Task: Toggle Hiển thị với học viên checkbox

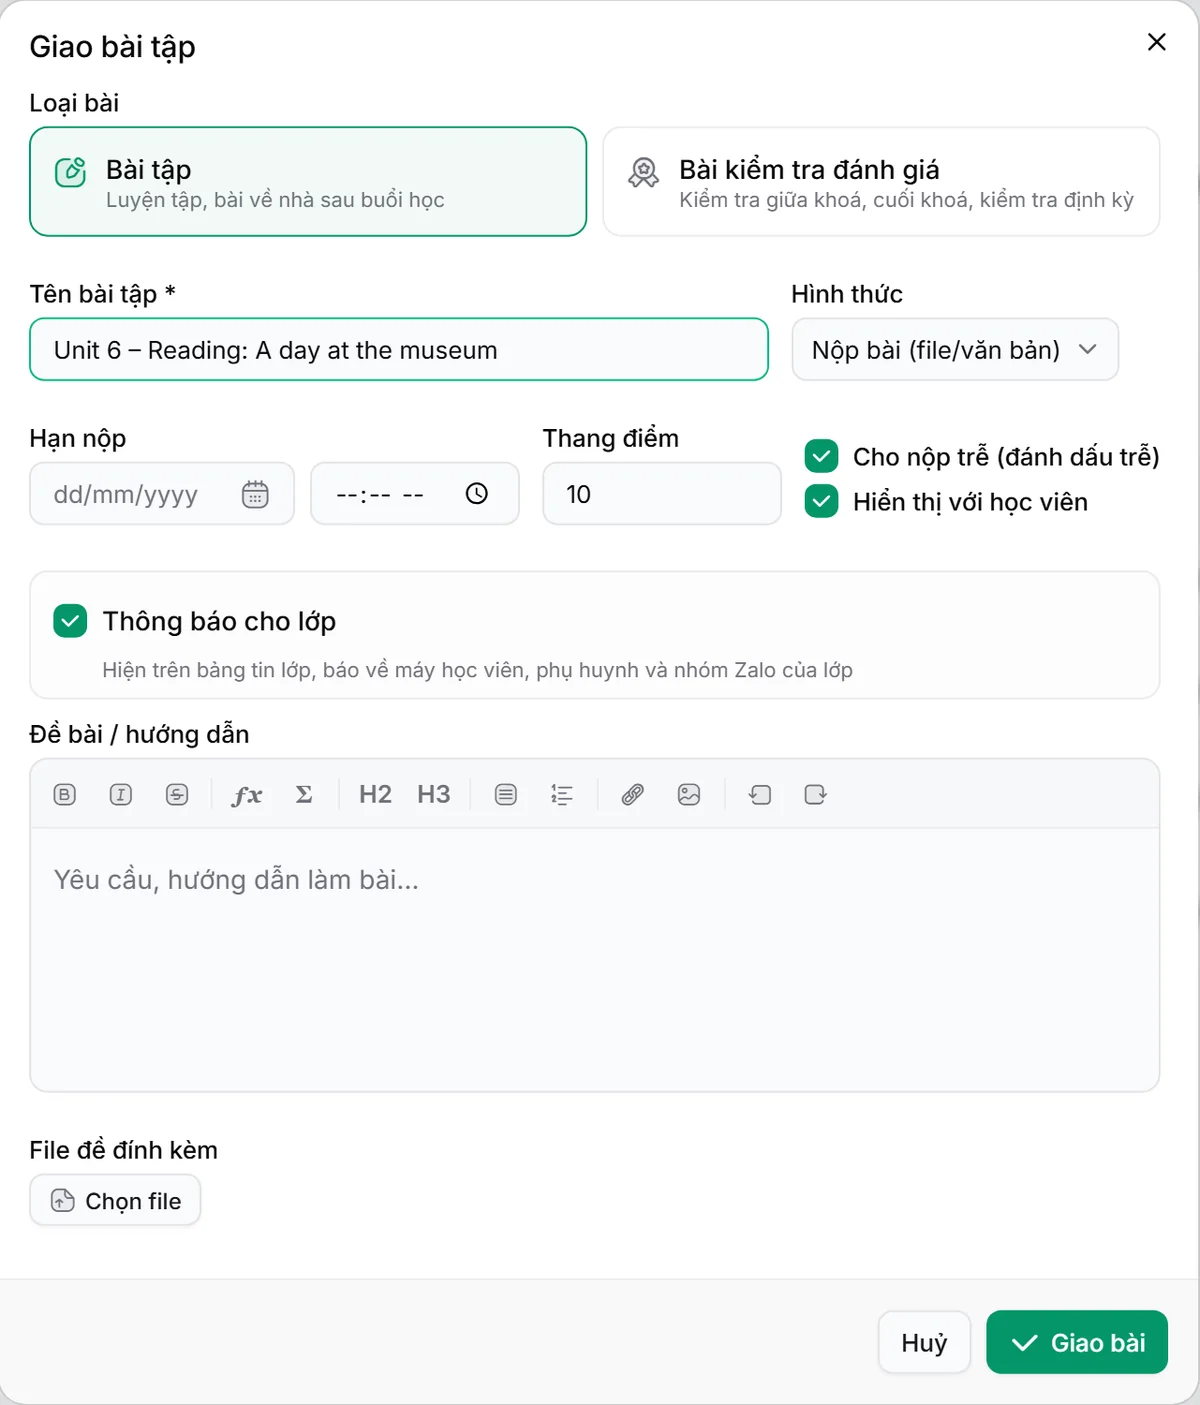Action: [821, 501]
